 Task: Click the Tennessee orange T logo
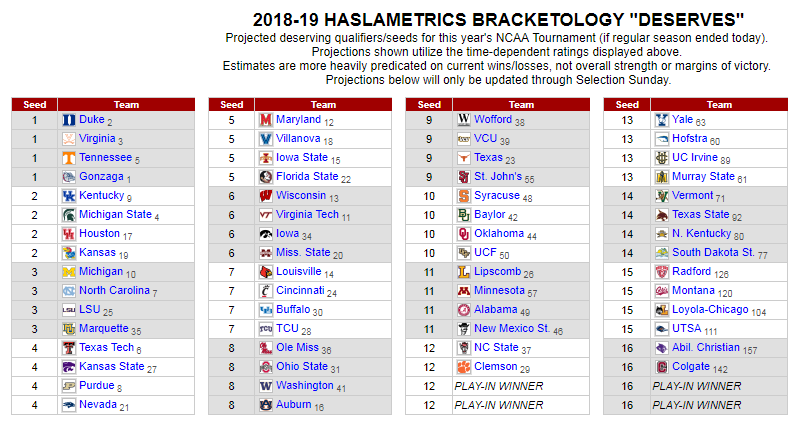tap(68, 158)
